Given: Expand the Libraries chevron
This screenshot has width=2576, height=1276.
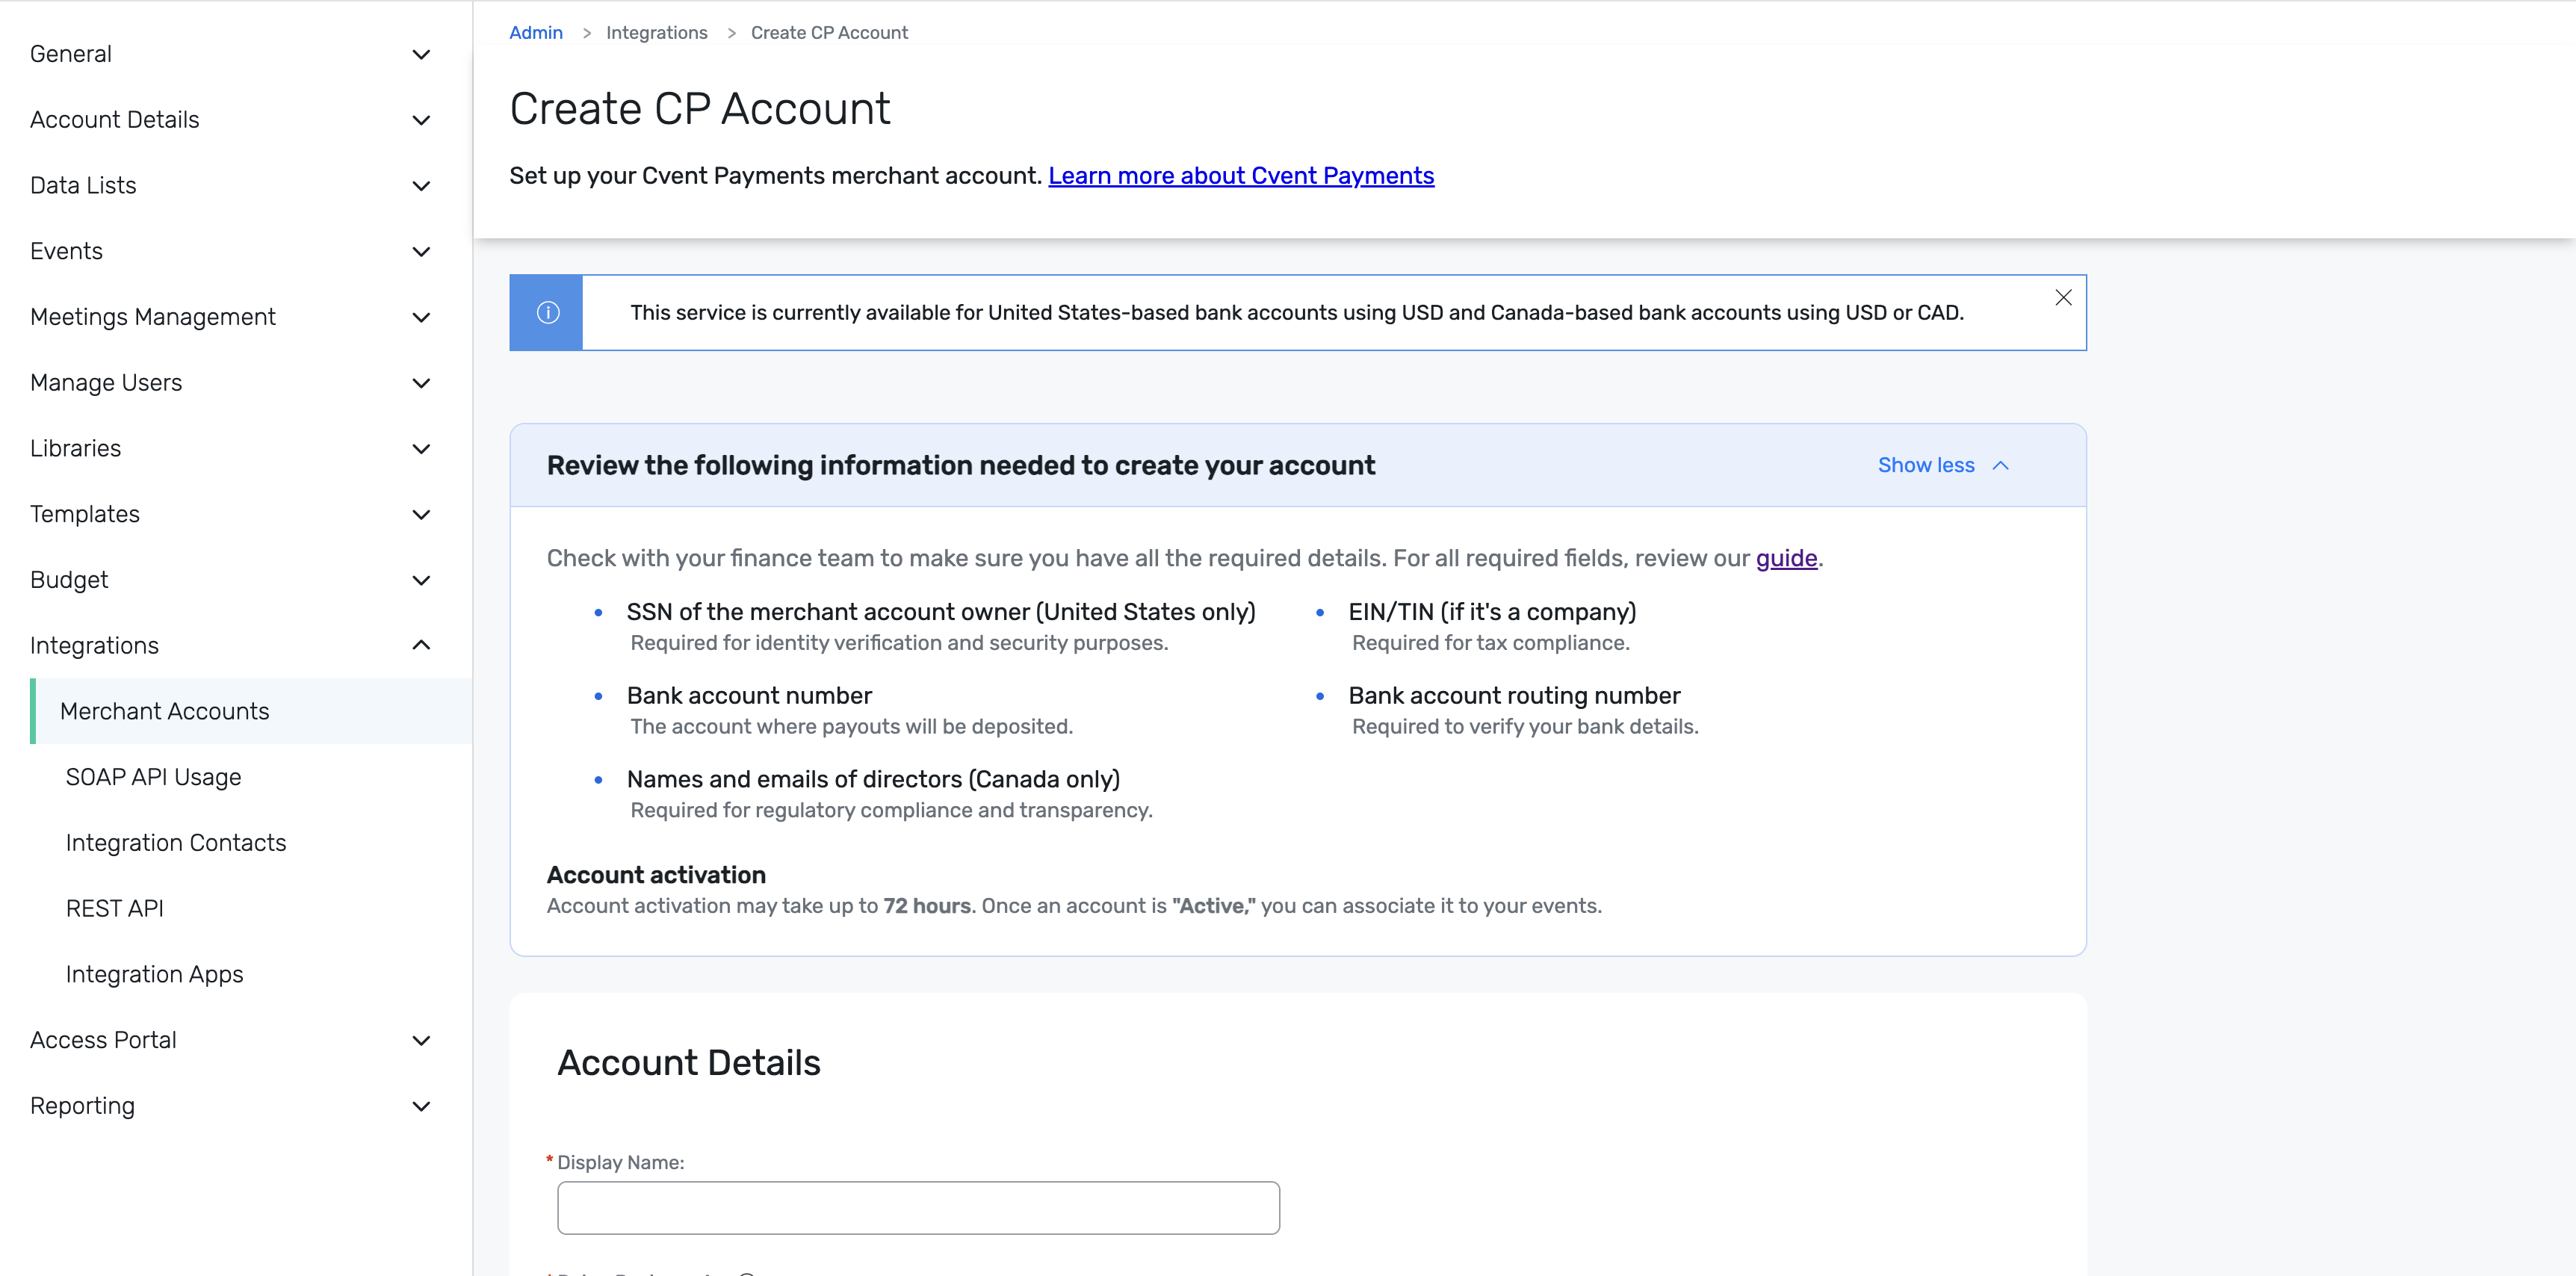Looking at the screenshot, I should point(421,449).
